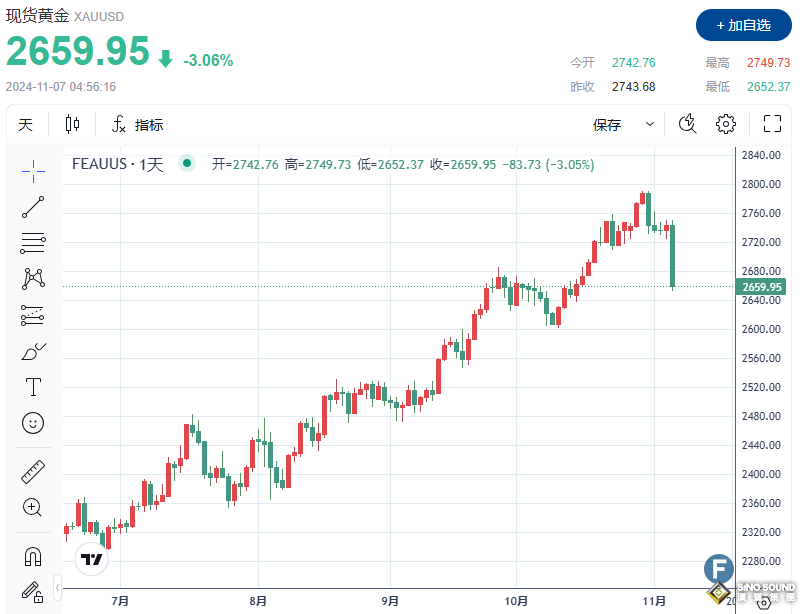Viewport: 805px width, 614px height.
Task: Click the 加自选 button
Action: tap(742, 24)
